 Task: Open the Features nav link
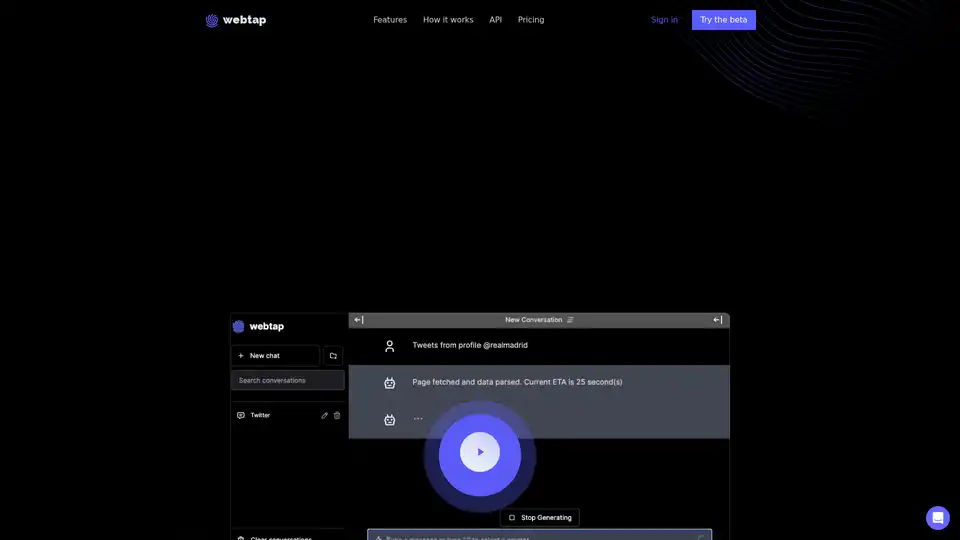(390, 20)
